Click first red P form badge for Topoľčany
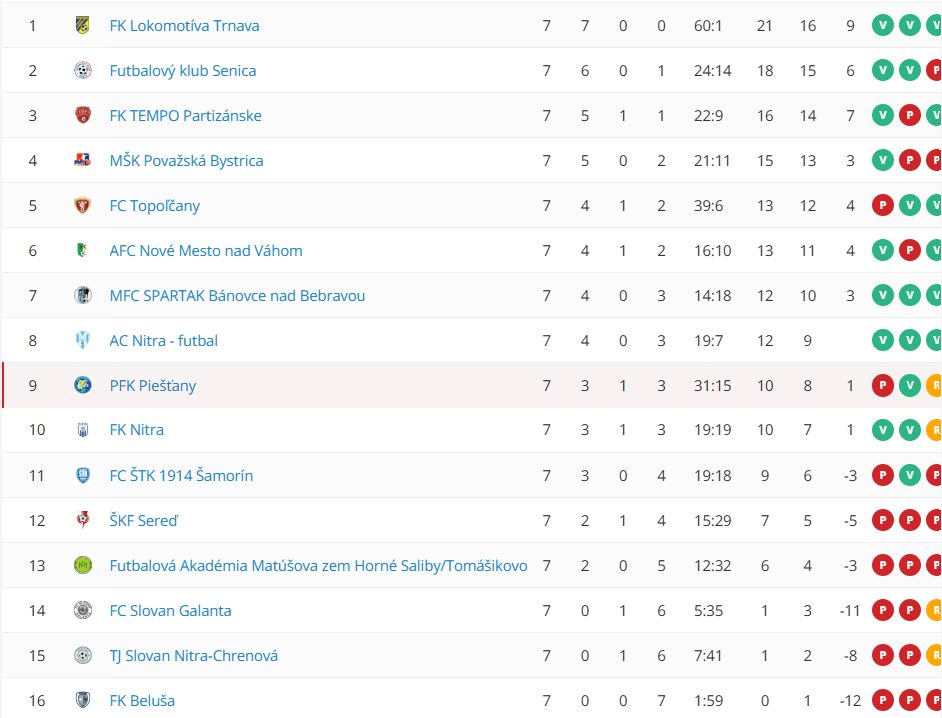This screenshot has width=942, height=718. click(882, 205)
